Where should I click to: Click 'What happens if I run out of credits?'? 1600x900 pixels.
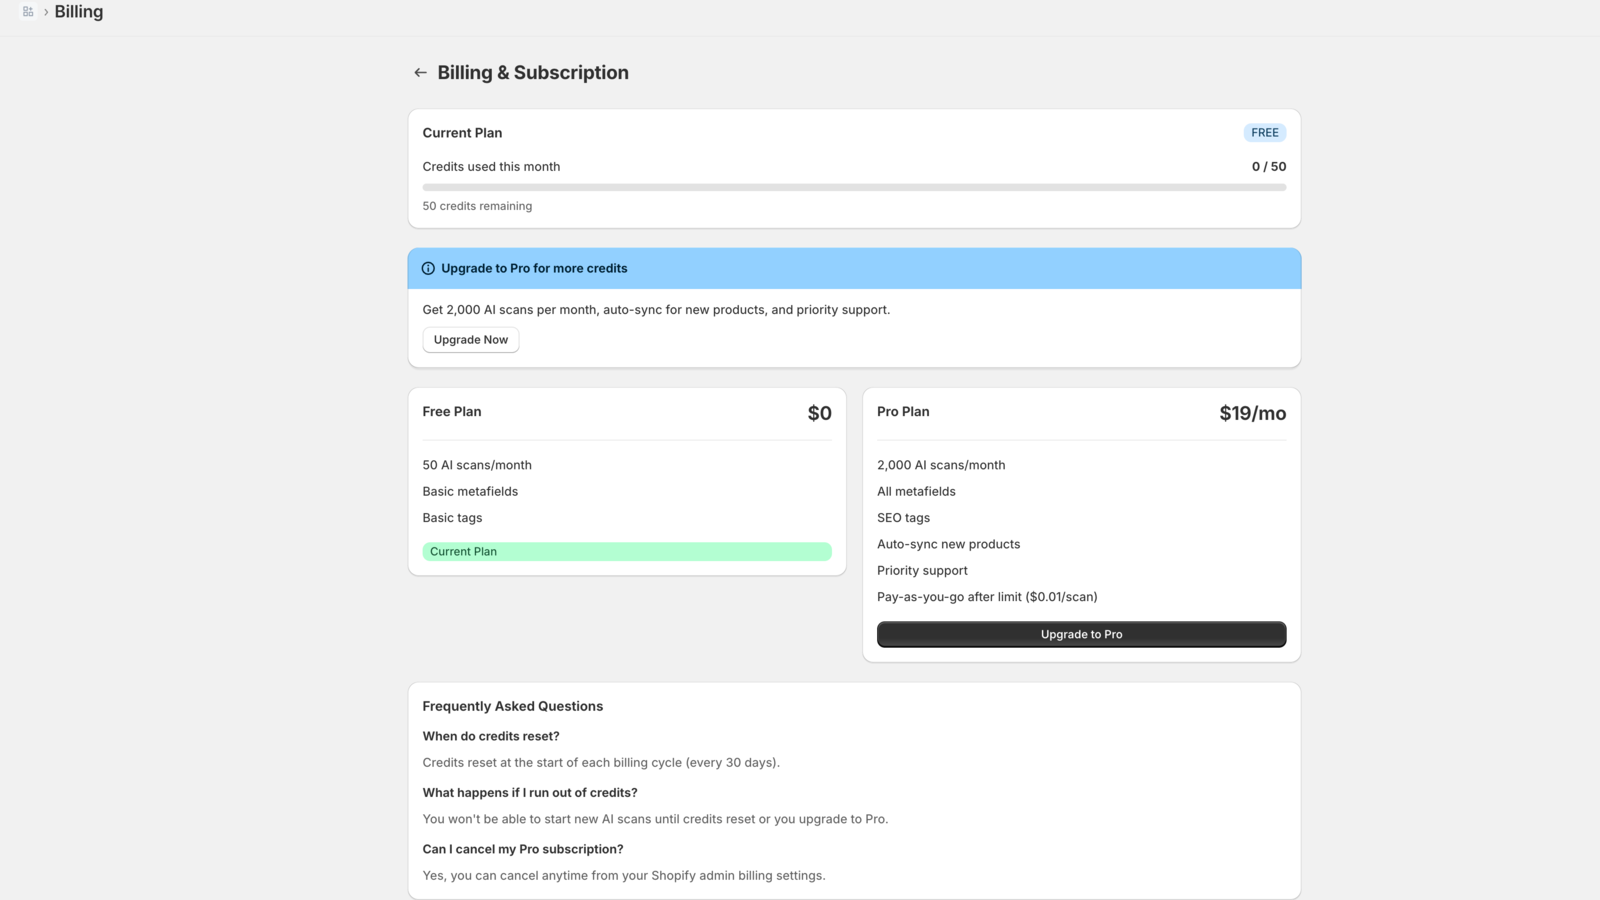click(x=530, y=793)
